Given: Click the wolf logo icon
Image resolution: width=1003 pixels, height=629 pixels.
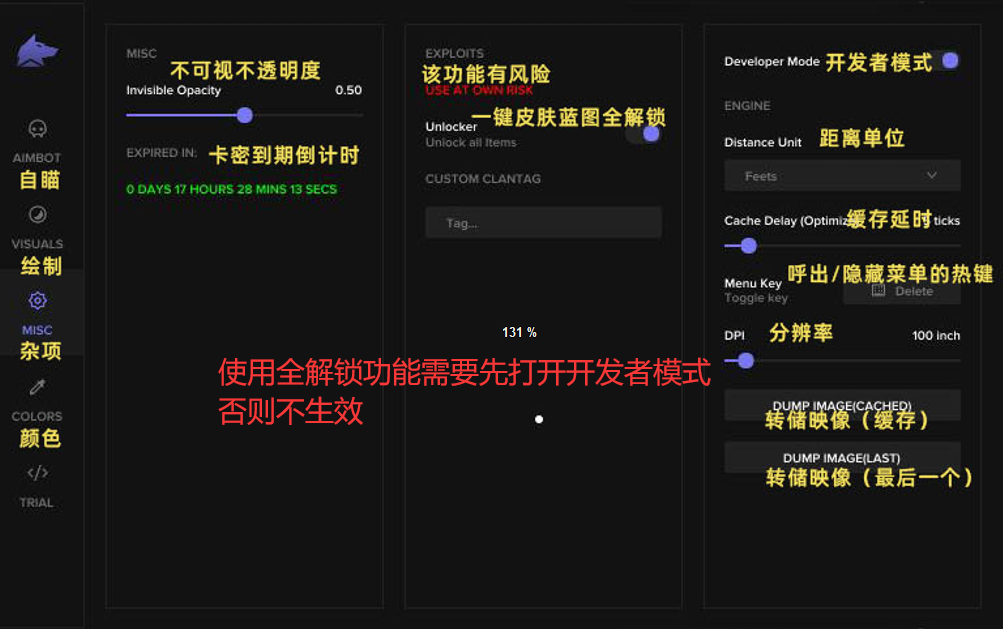Looking at the screenshot, I should (37, 51).
